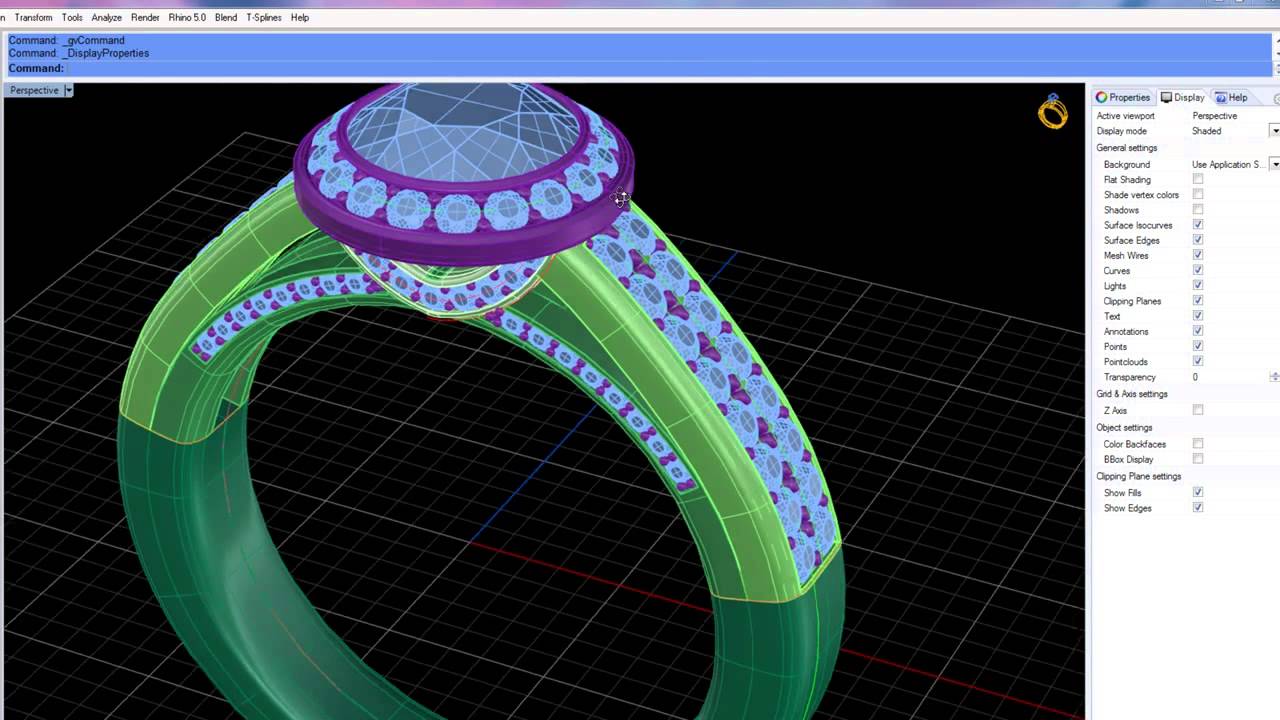This screenshot has height=720, width=1280.
Task: Click the 'Grid & Axis settings' heading
Action: pos(1131,394)
